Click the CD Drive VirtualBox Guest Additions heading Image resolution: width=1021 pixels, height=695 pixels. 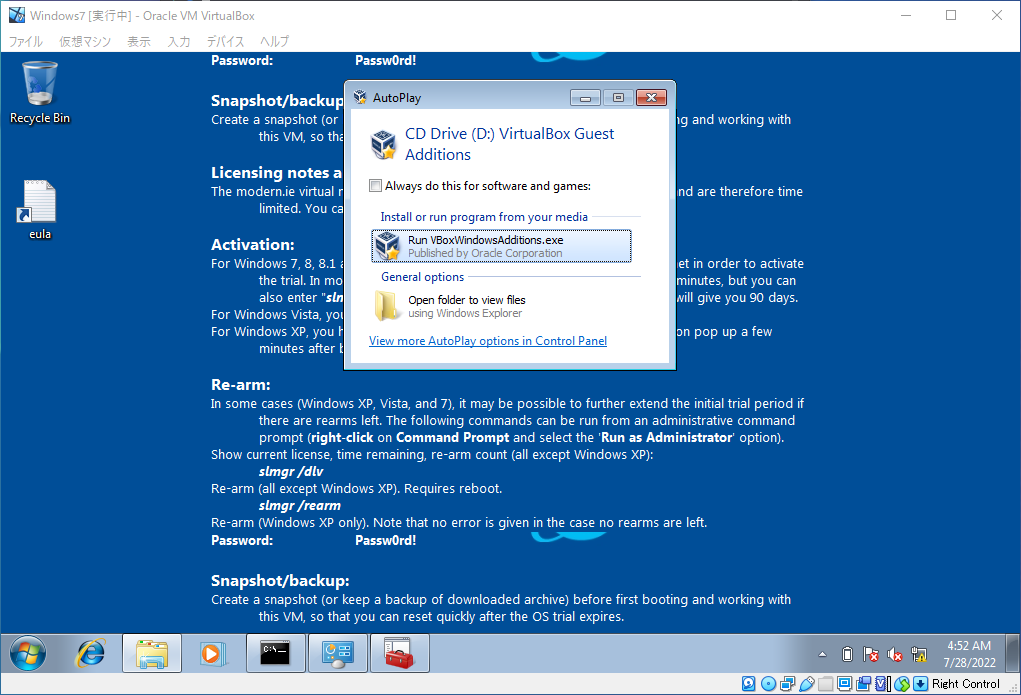[509, 144]
